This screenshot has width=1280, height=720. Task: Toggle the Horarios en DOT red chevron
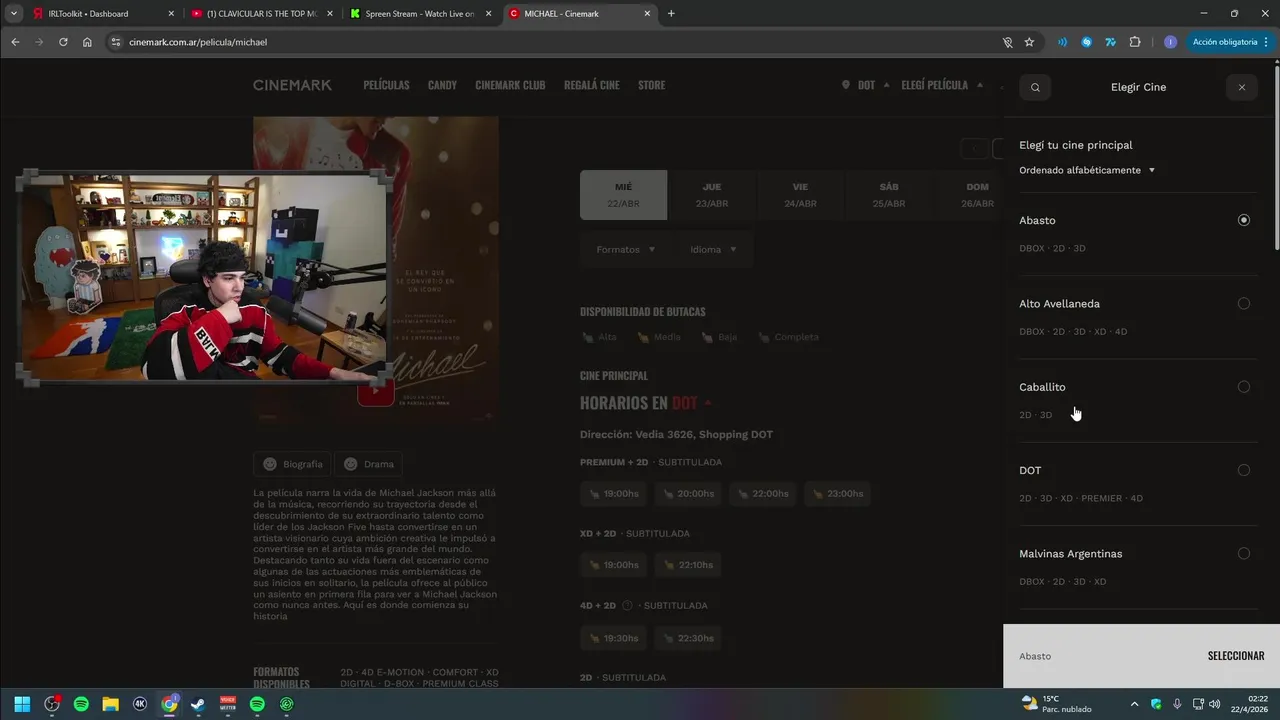pyautogui.click(x=708, y=403)
